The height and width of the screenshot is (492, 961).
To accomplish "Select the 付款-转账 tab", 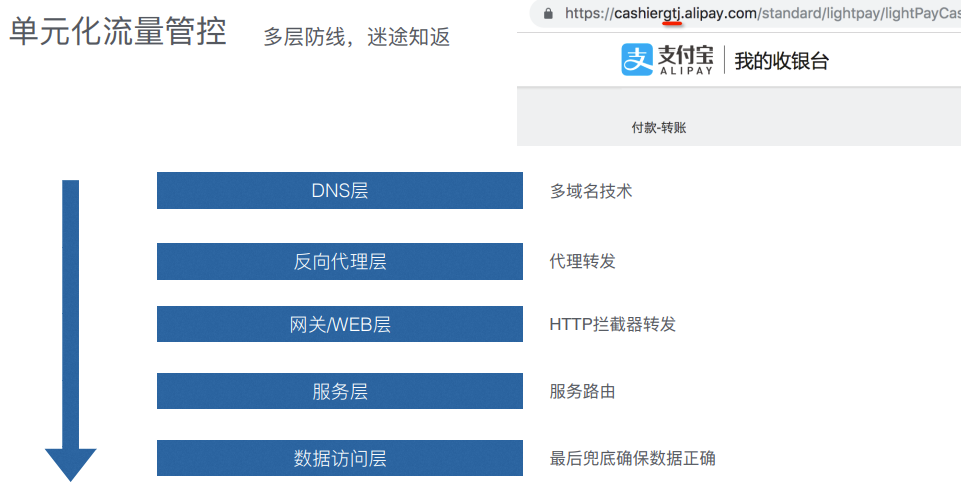I will (658, 128).
